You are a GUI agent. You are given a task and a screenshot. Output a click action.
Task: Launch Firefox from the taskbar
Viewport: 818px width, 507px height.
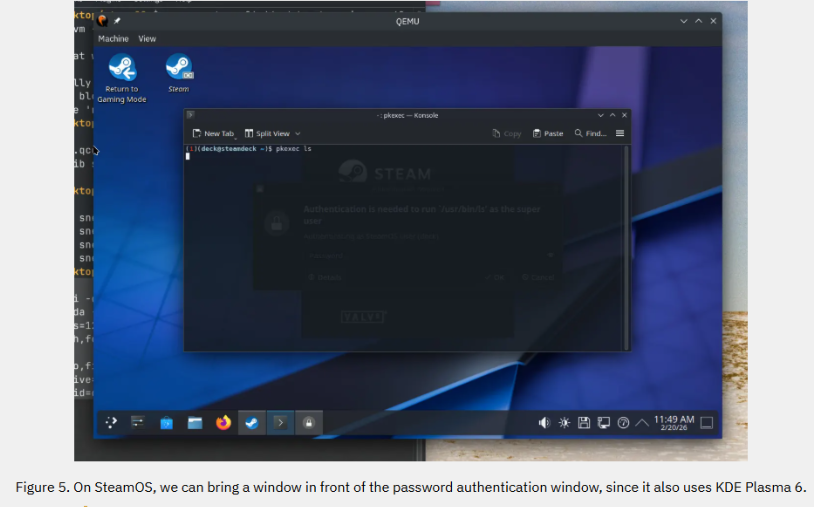223,422
